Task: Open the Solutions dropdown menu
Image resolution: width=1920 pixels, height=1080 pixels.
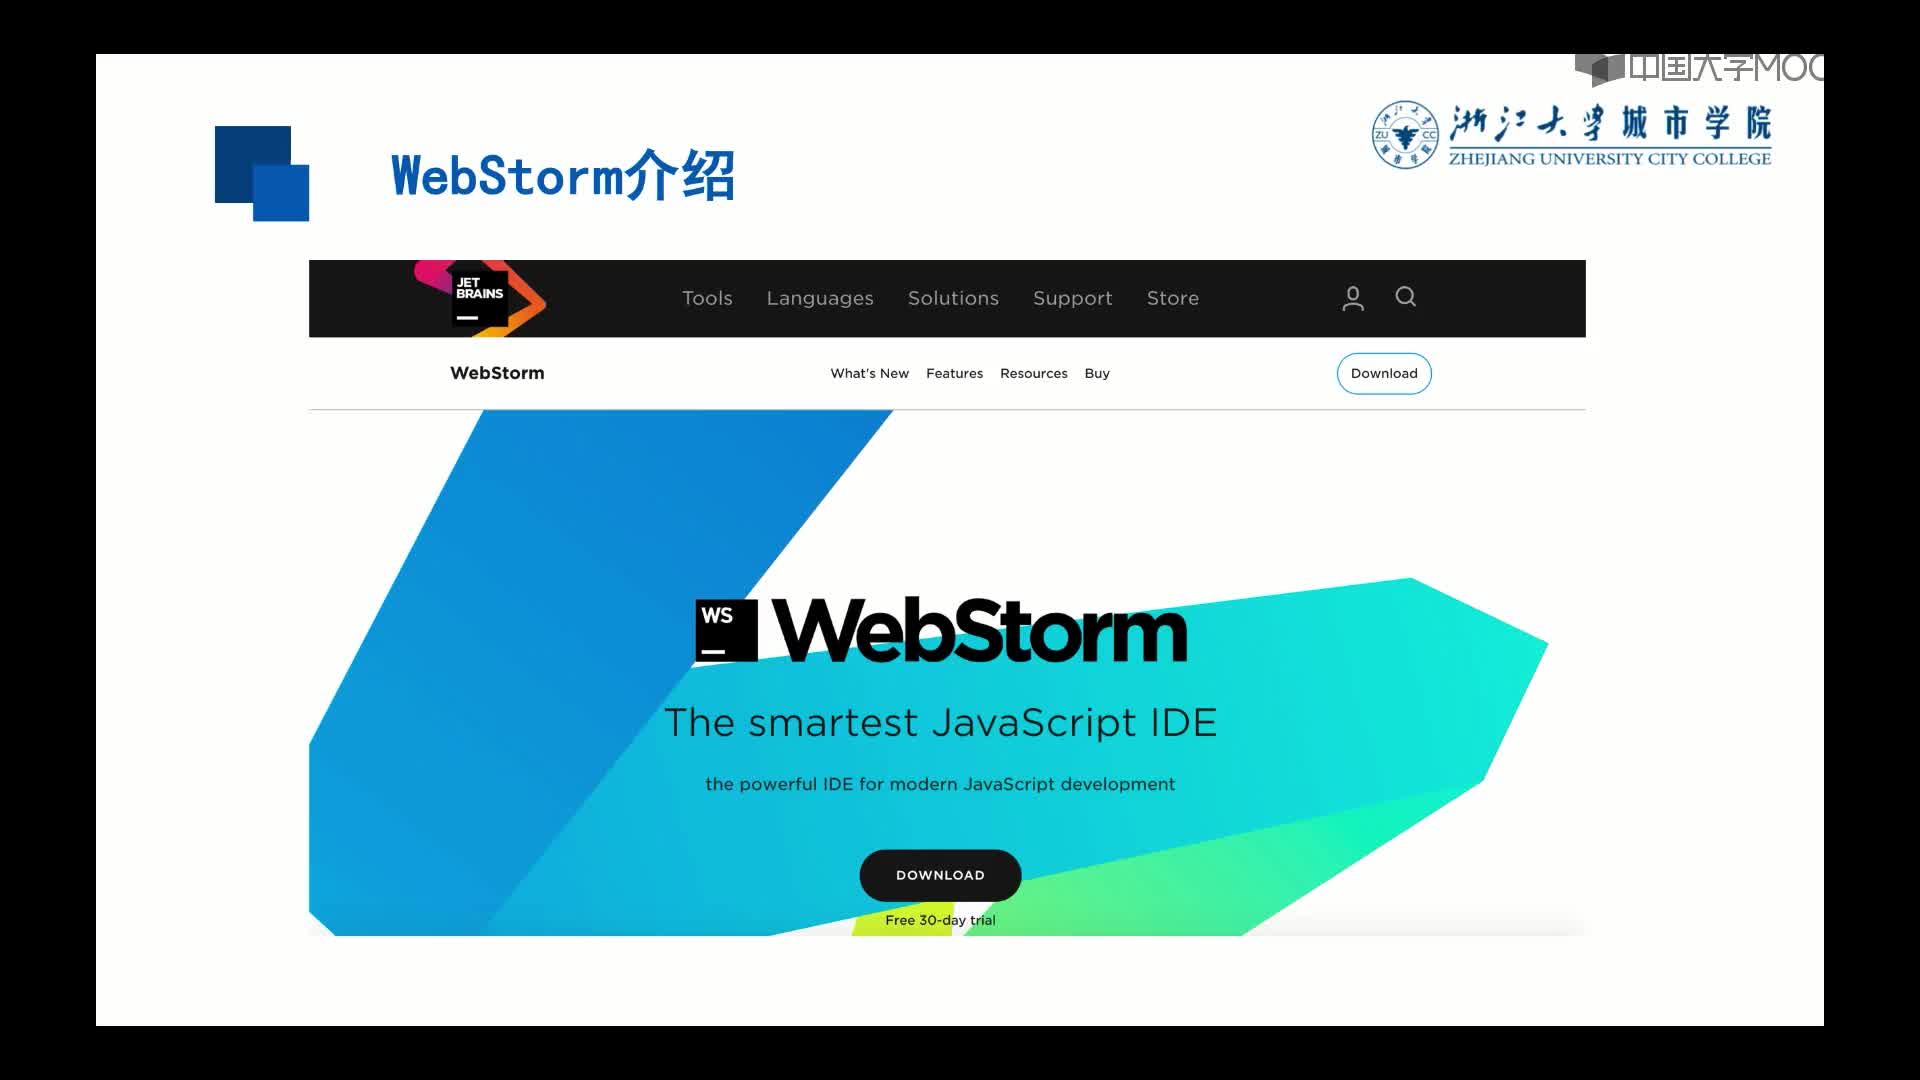Action: click(x=952, y=297)
